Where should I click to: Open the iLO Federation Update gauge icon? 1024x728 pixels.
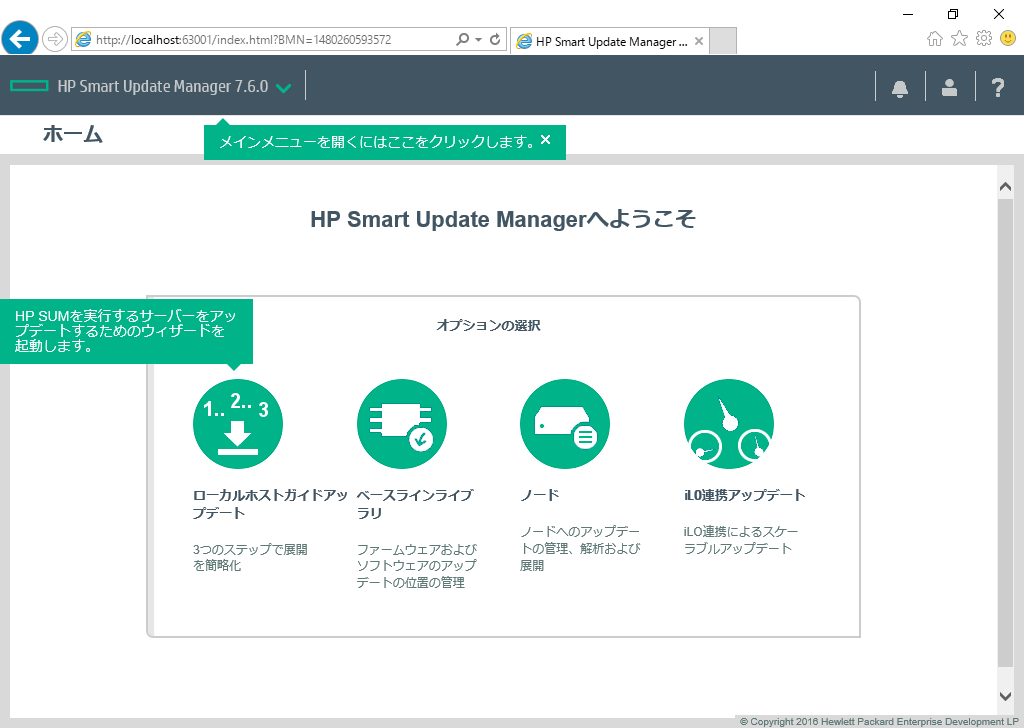pos(729,424)
